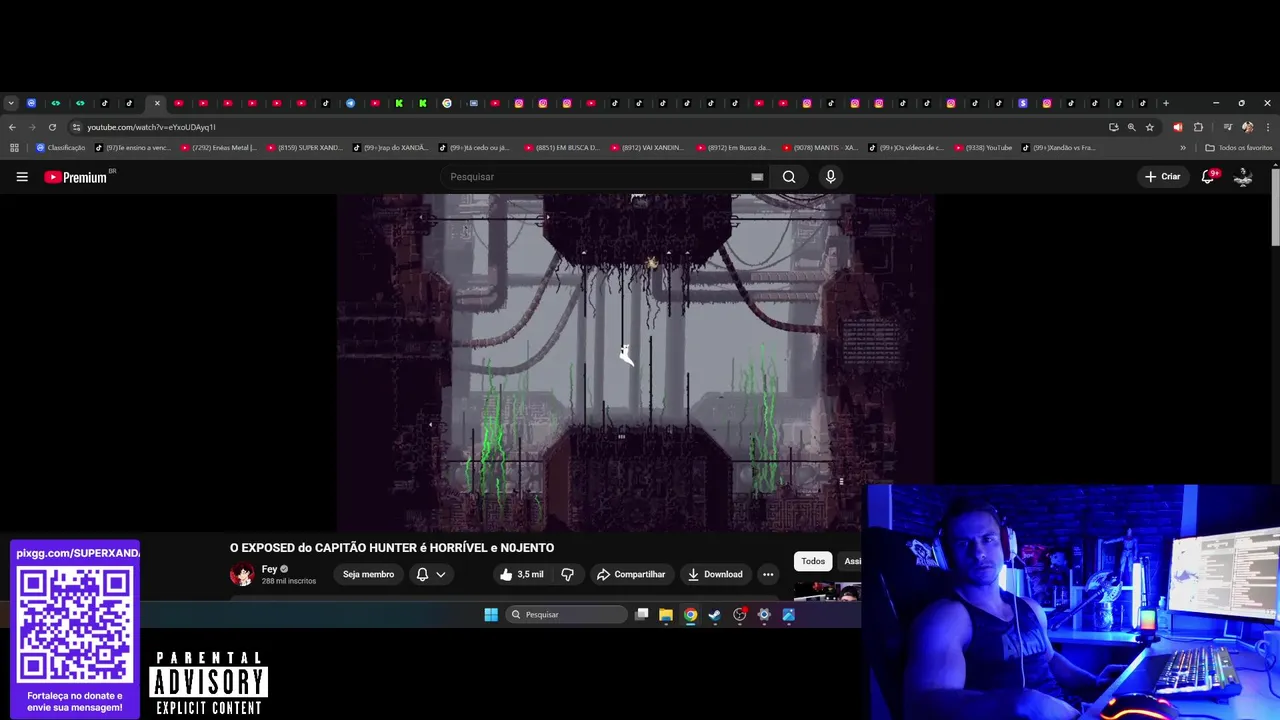Open the zoom magnifier icon in address bar
This screenshot has width=1280, height=720.
tap(1132, 127)
